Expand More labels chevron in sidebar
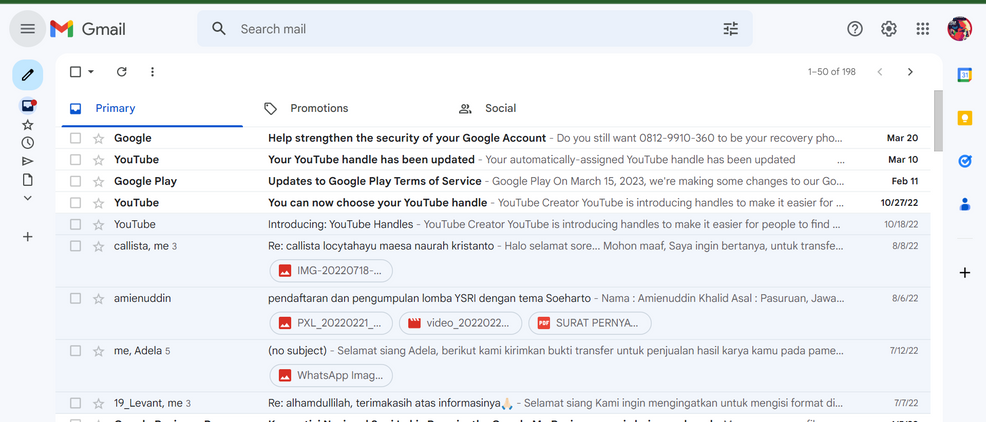The width and height of the screenshot is (986, 422). pyautogui.click(x=28, y=198)
